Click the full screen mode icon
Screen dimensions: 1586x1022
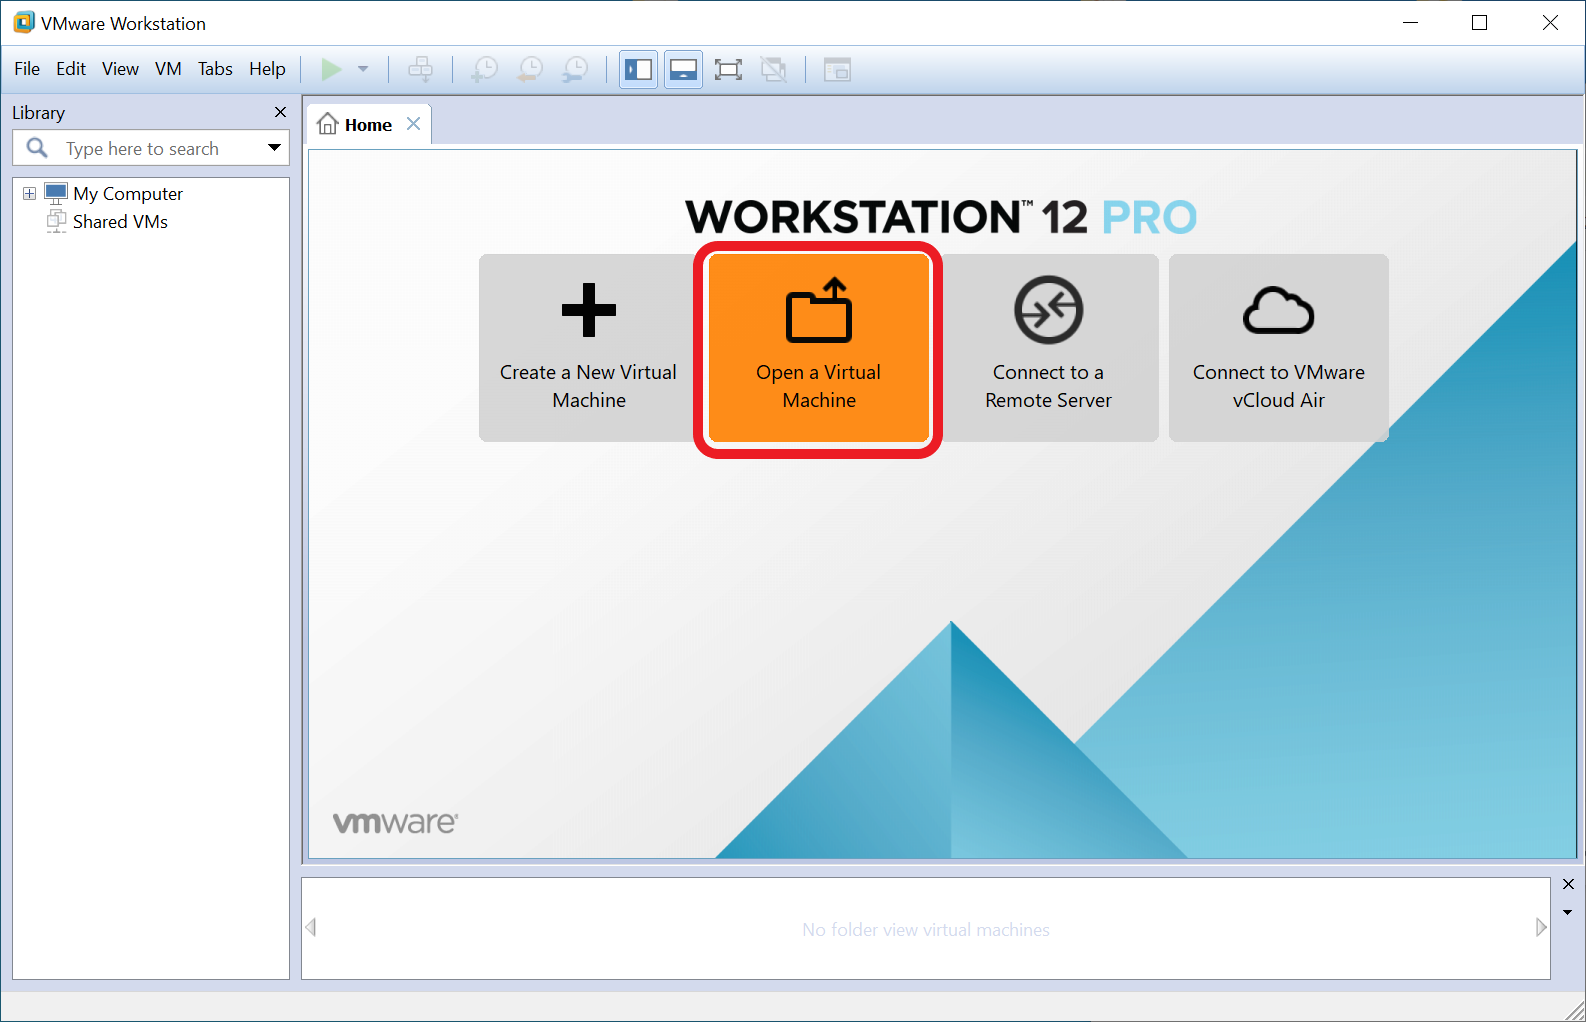[728, 69]
